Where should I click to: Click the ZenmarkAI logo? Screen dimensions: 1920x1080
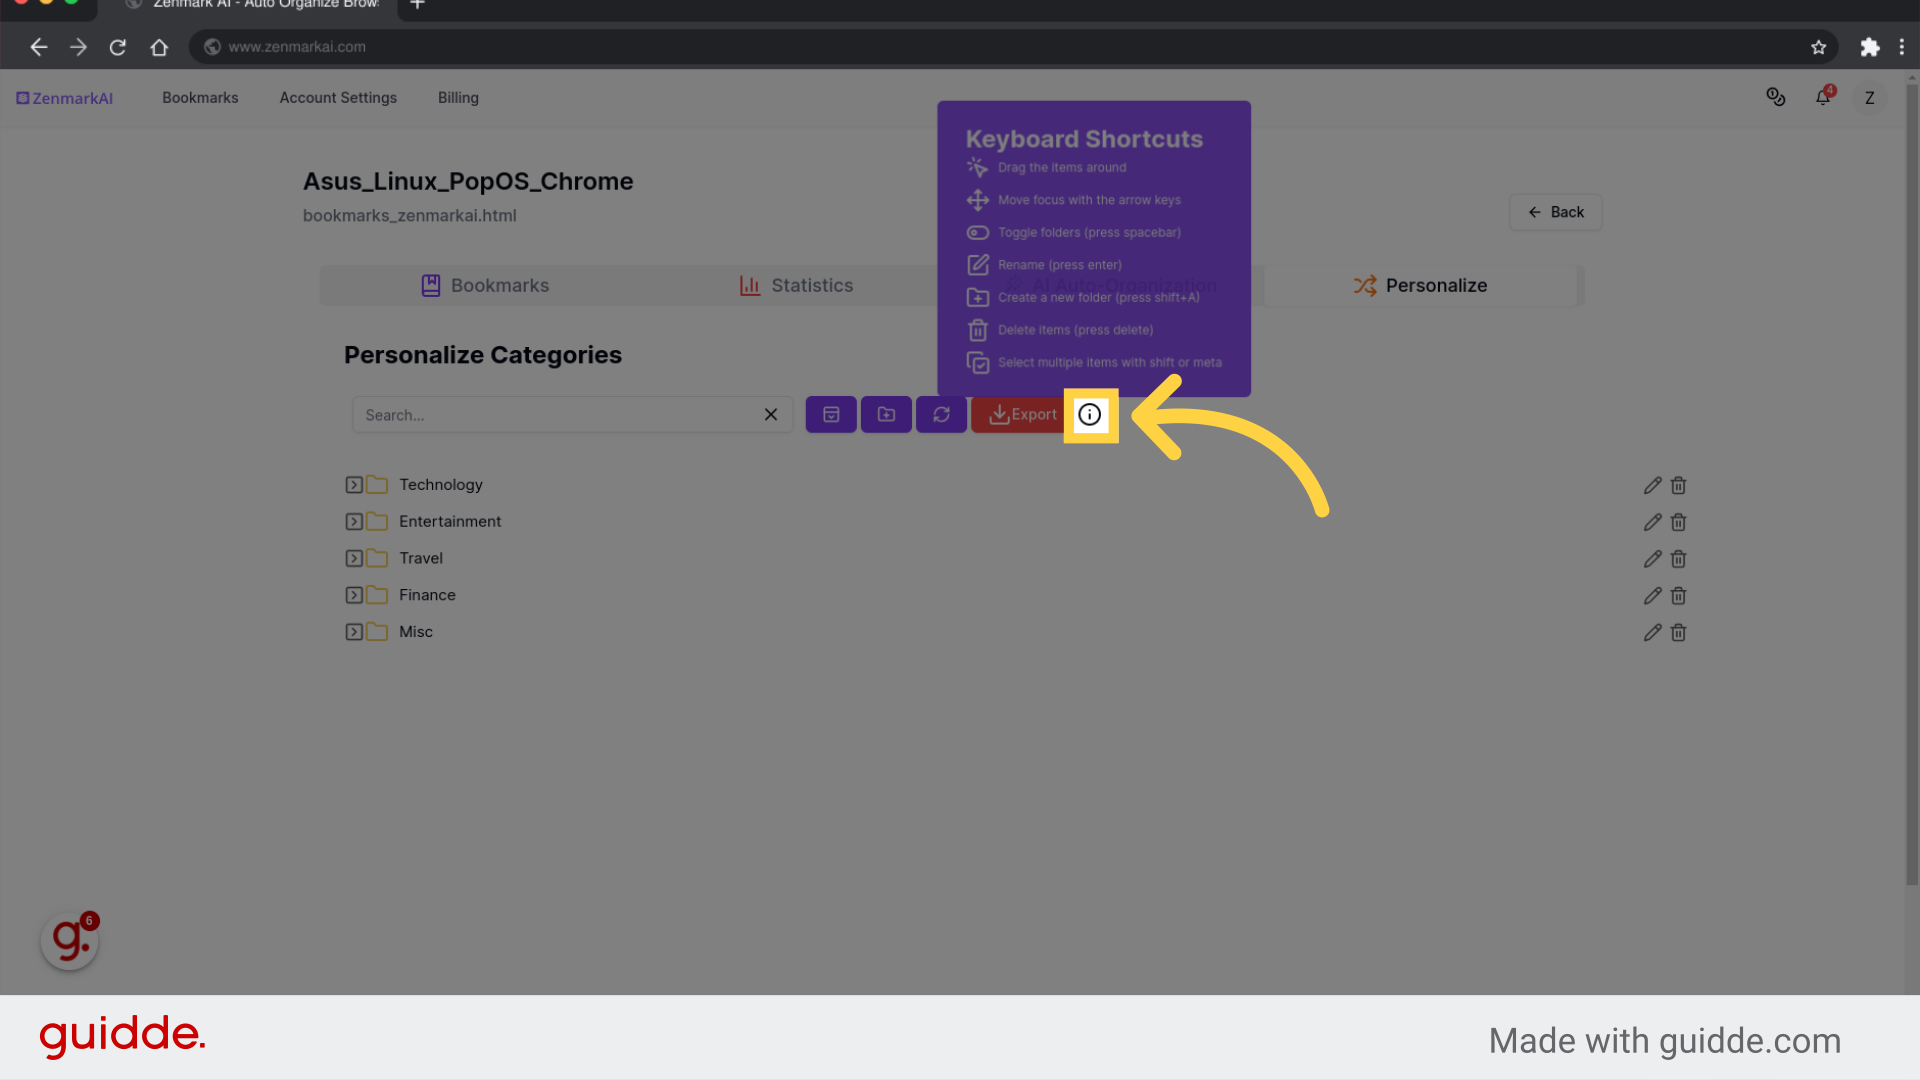click(64, 98)
